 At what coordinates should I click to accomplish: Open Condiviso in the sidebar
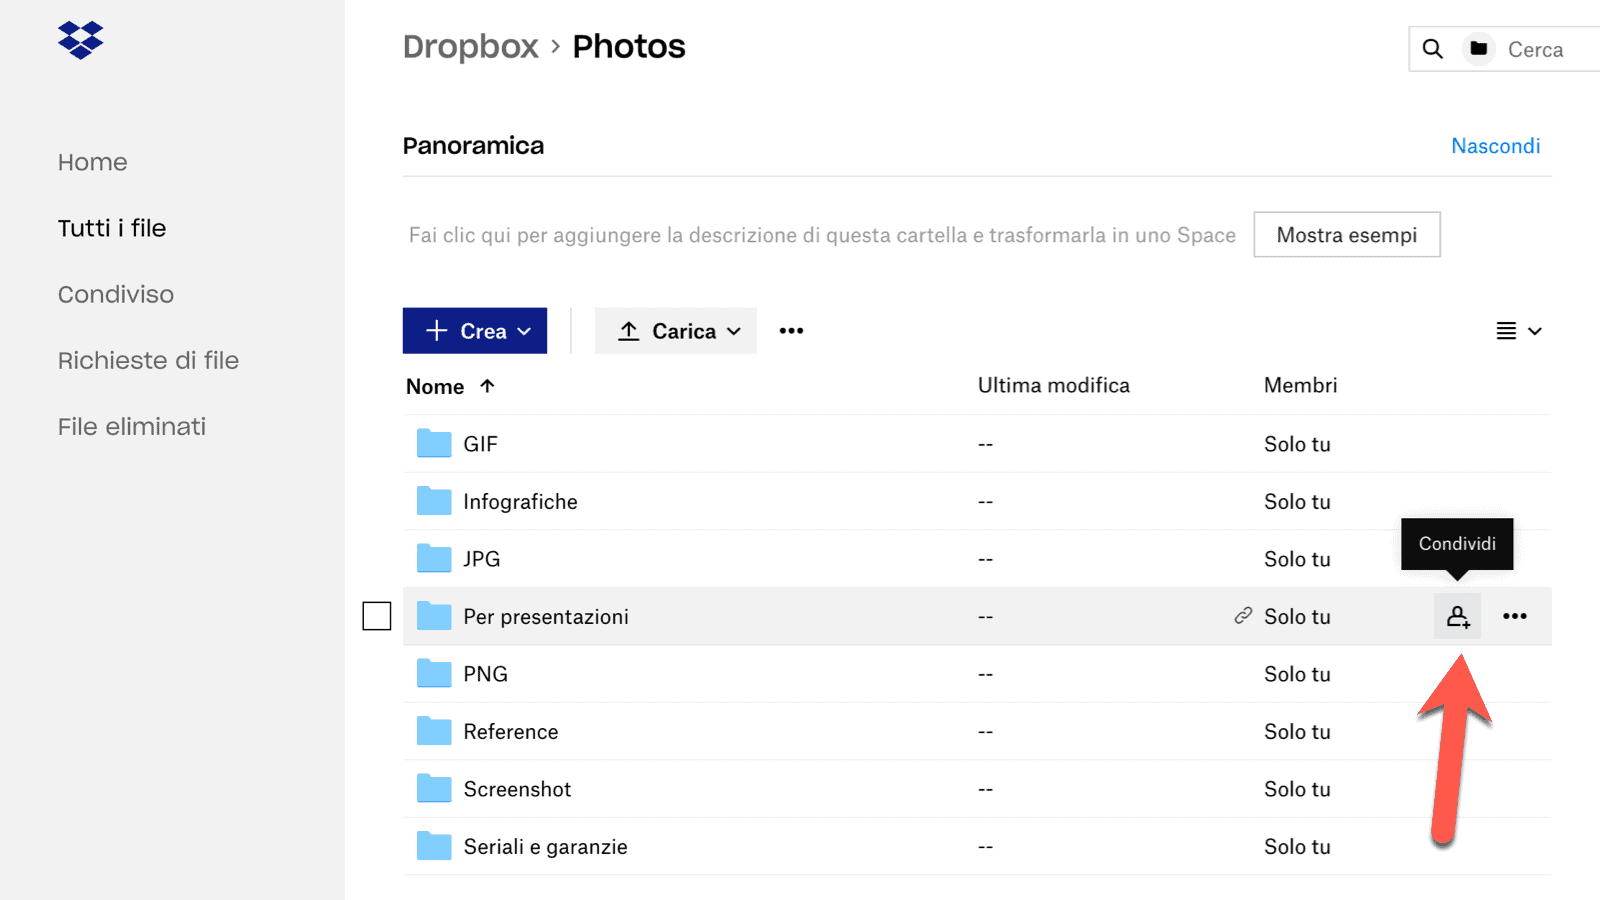116,294
